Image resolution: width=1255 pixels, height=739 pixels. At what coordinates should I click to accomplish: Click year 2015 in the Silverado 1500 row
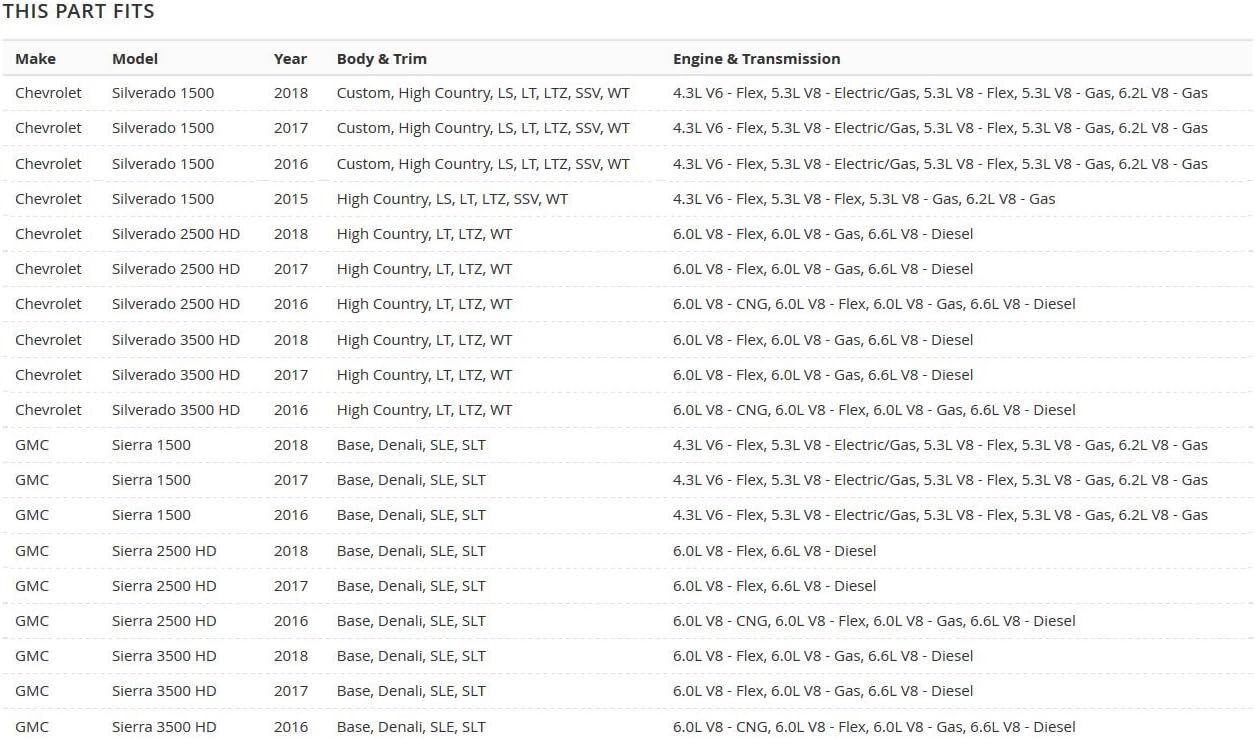tap(291, 199)
